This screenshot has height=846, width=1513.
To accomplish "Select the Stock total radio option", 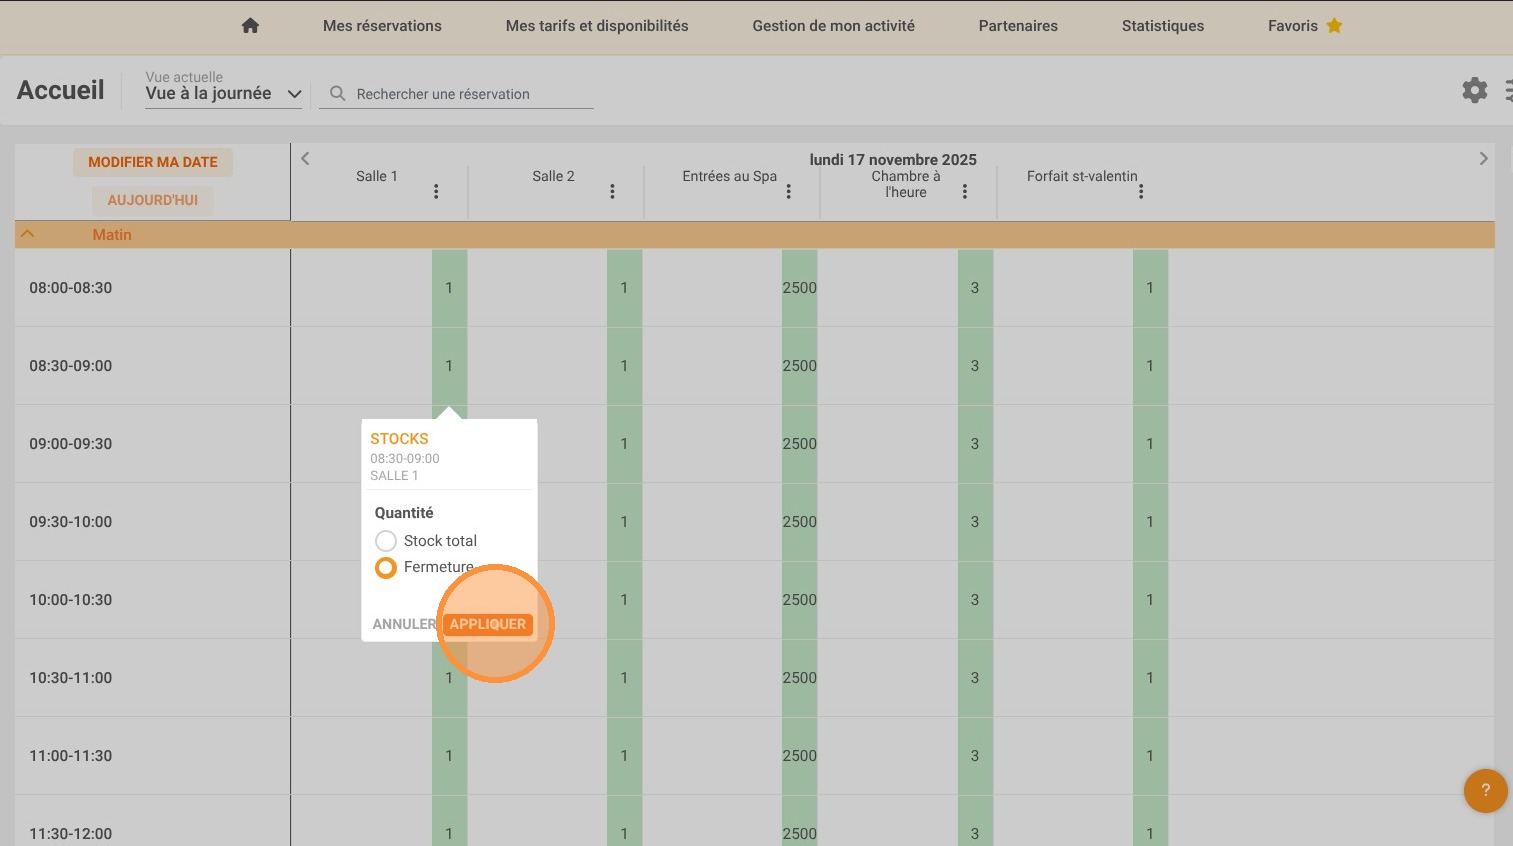I will point(386,541).
